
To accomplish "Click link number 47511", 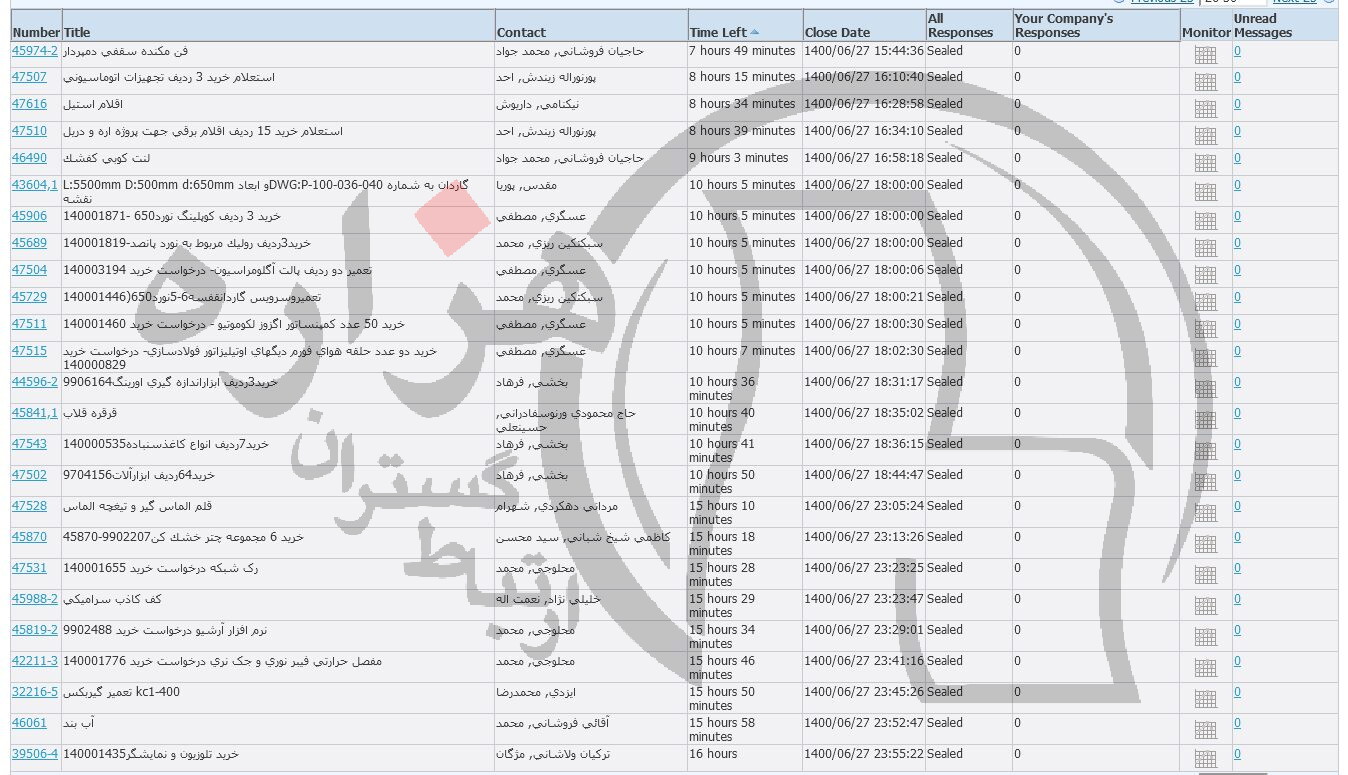I will point(29,324).
